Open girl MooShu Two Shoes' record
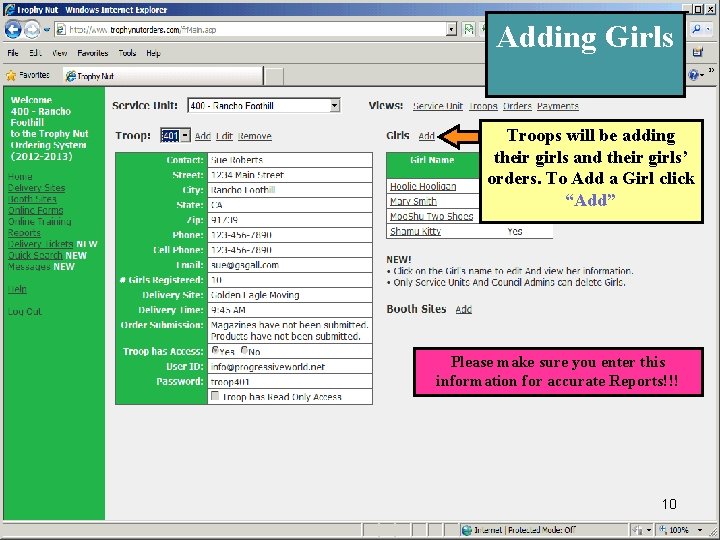 point(432,216)
